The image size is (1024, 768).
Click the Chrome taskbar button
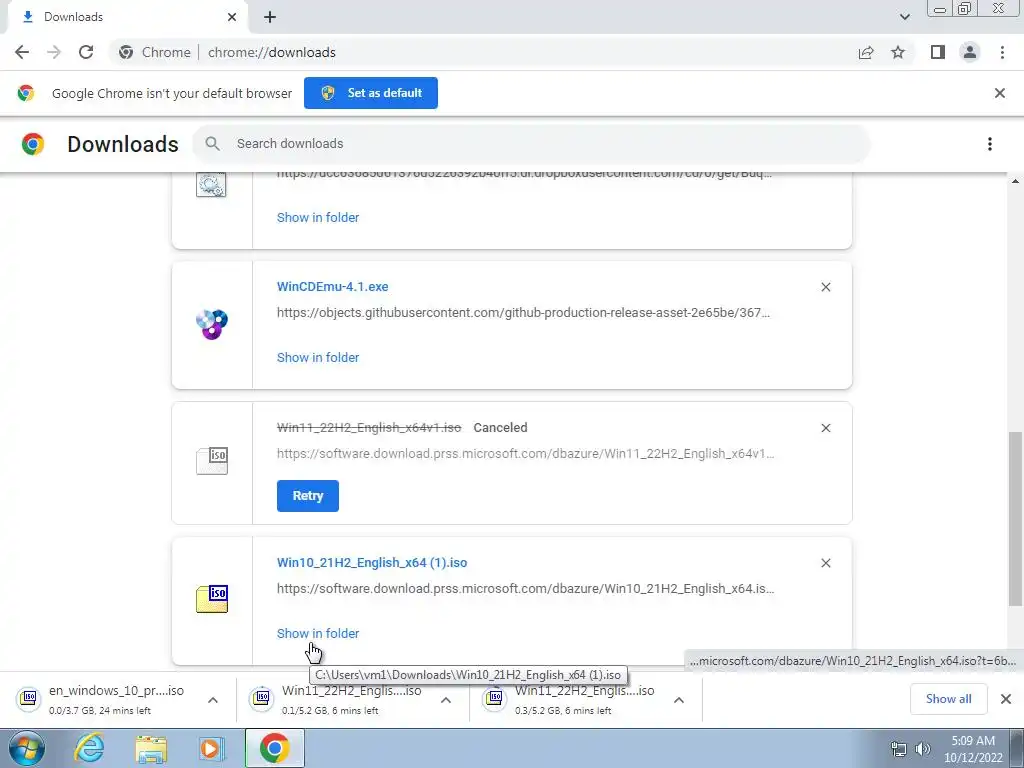pyautogui.click(x=274, y=748)
